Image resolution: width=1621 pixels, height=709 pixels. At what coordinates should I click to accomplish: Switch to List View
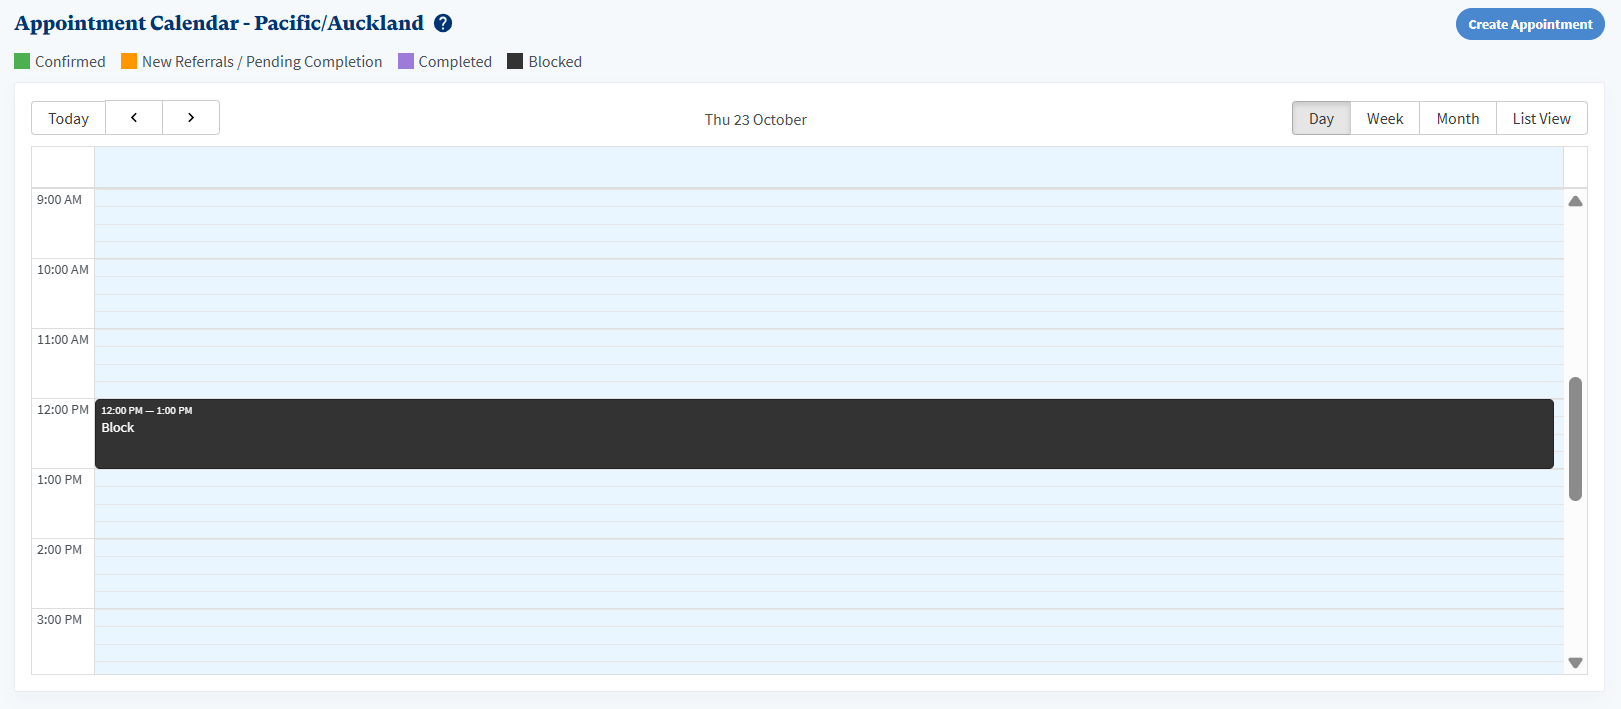point(1541,118)
